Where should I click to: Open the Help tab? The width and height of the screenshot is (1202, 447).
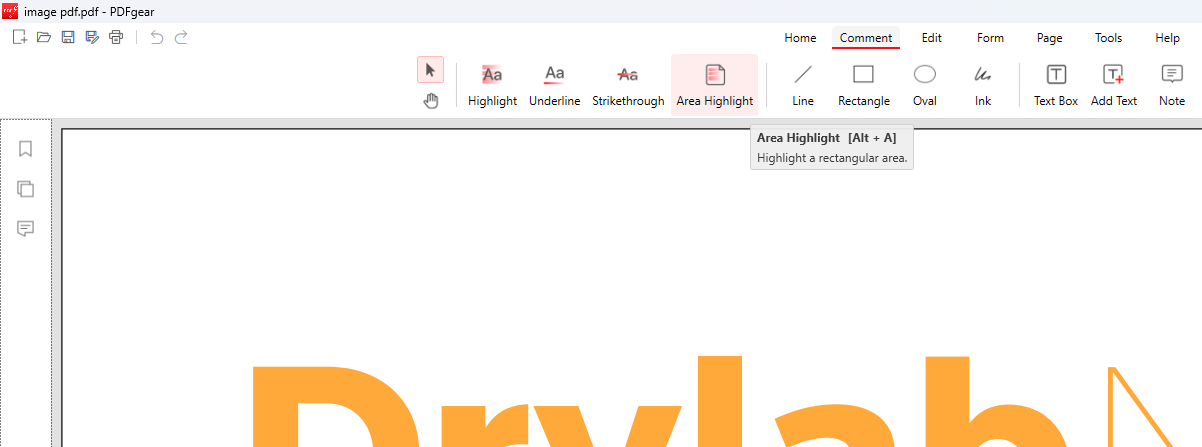(1167, 38)
